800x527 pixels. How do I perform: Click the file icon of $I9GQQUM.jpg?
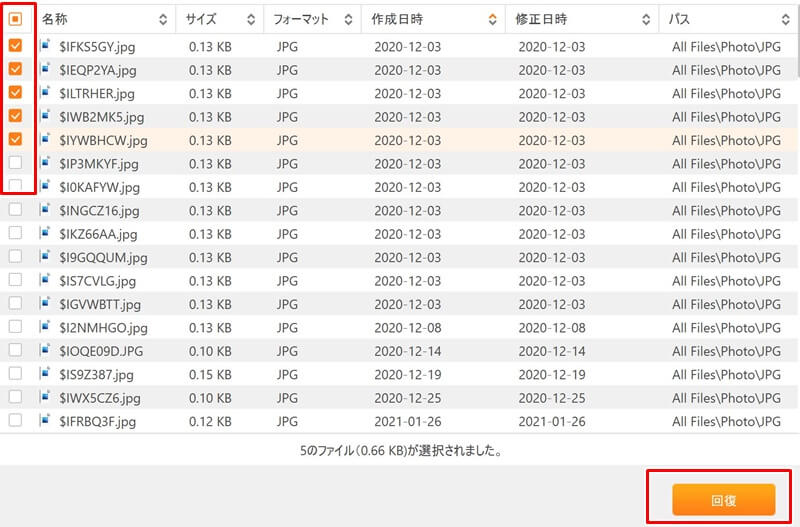46,257
